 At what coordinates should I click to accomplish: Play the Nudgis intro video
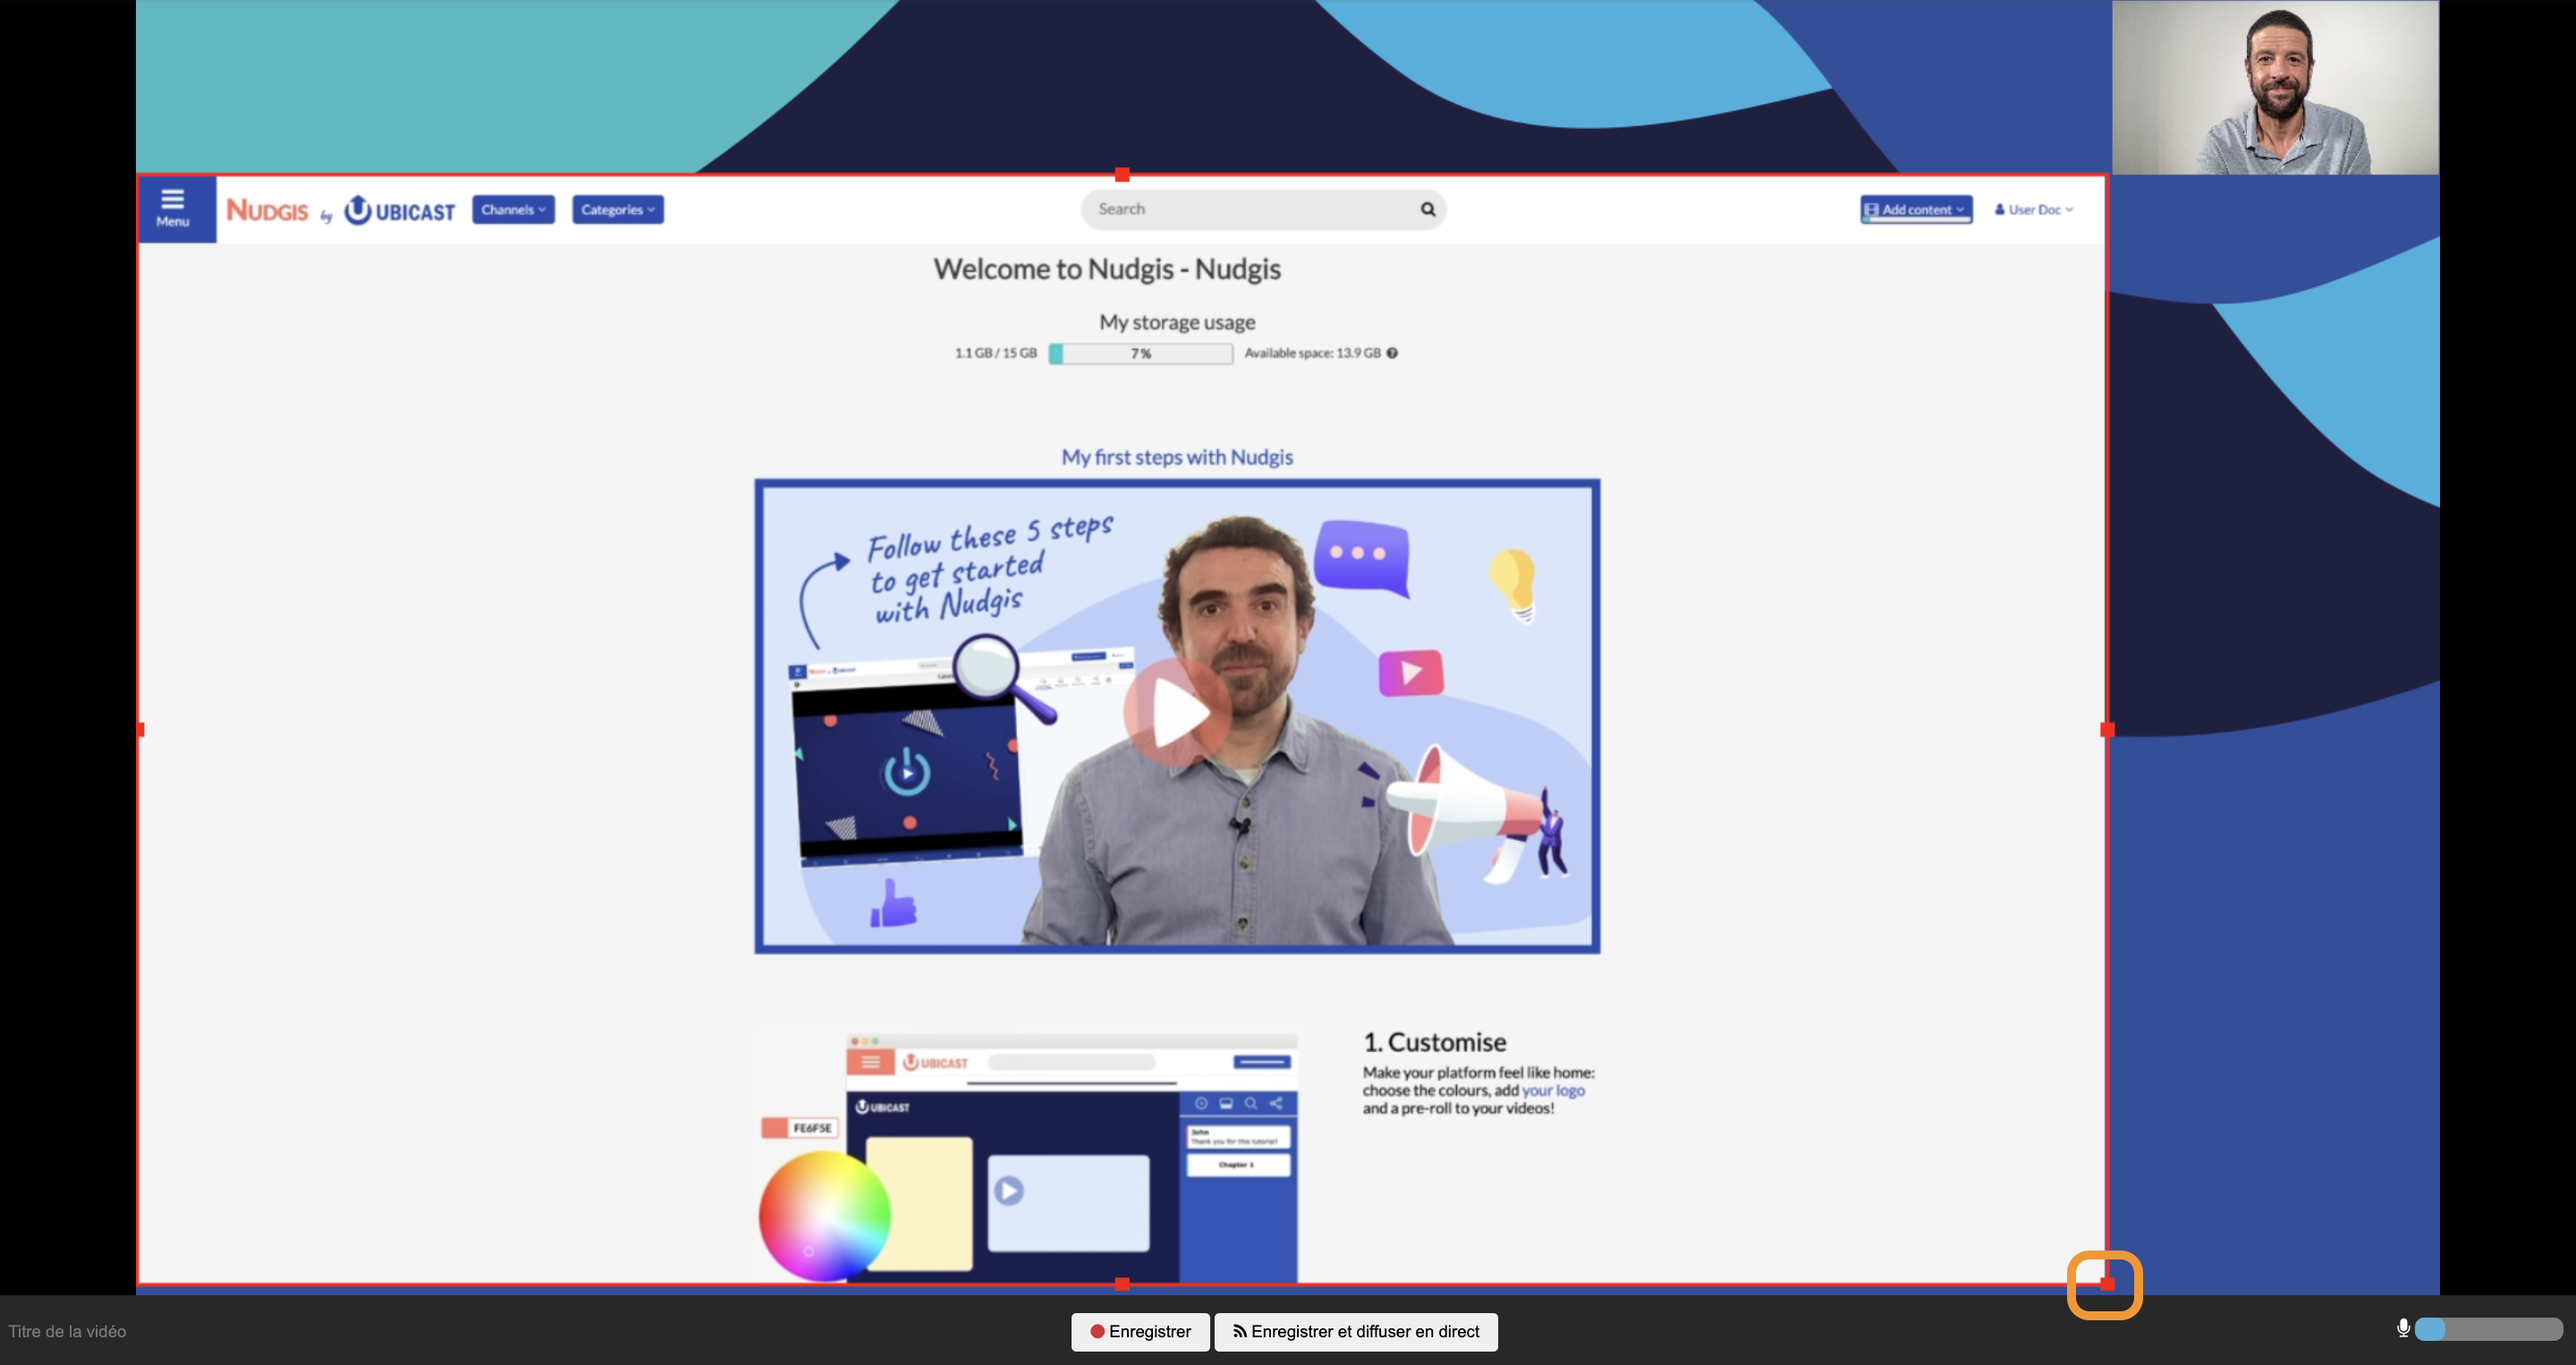(x=1177, y=713)
